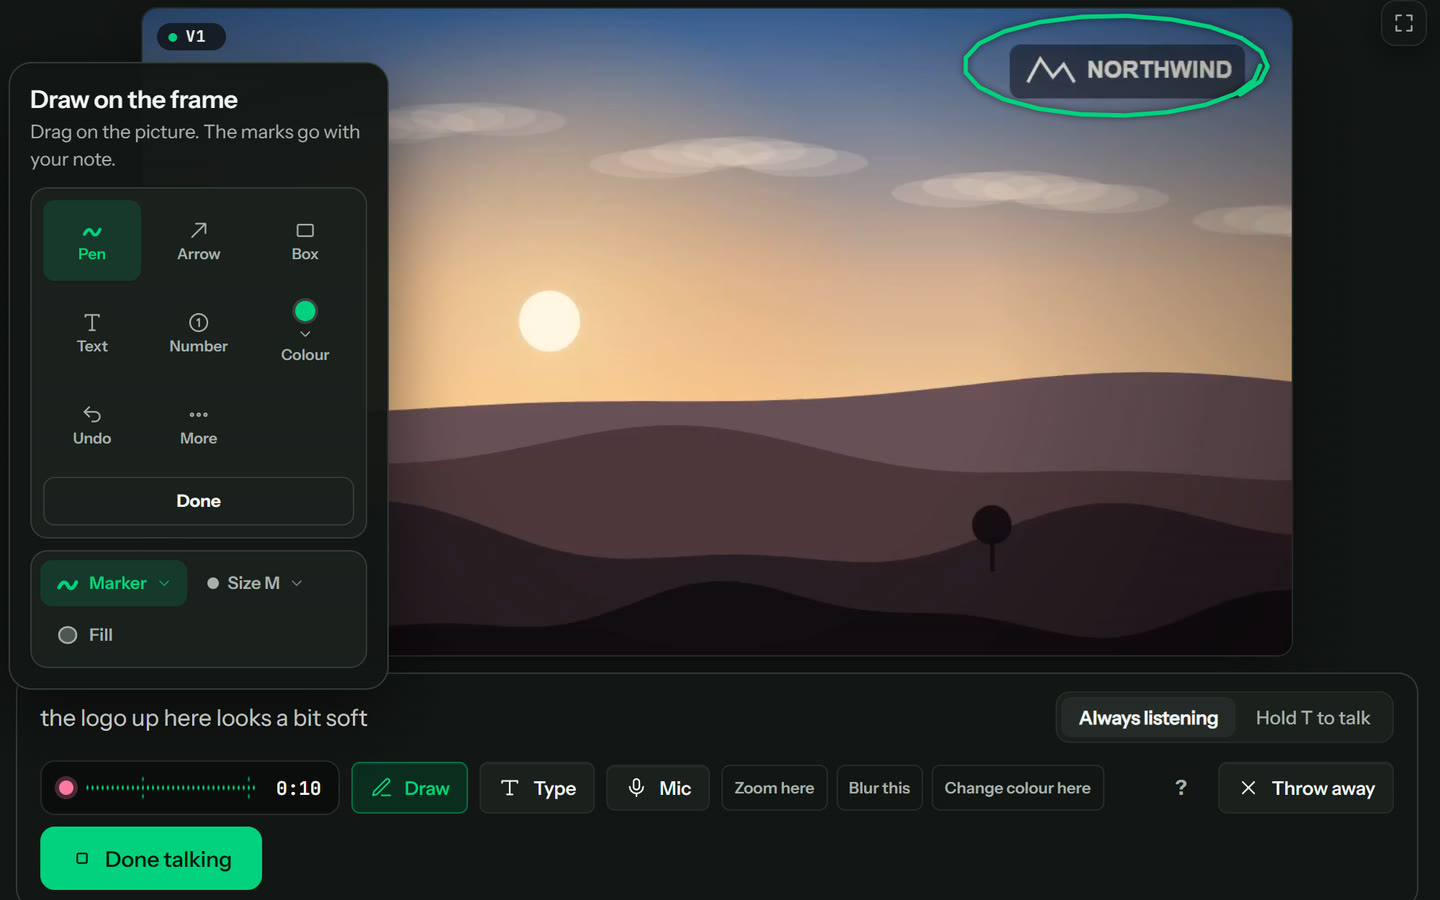Undo the last drawn mark
This screenshot has height=900, width=1440.
pos(92,425)
